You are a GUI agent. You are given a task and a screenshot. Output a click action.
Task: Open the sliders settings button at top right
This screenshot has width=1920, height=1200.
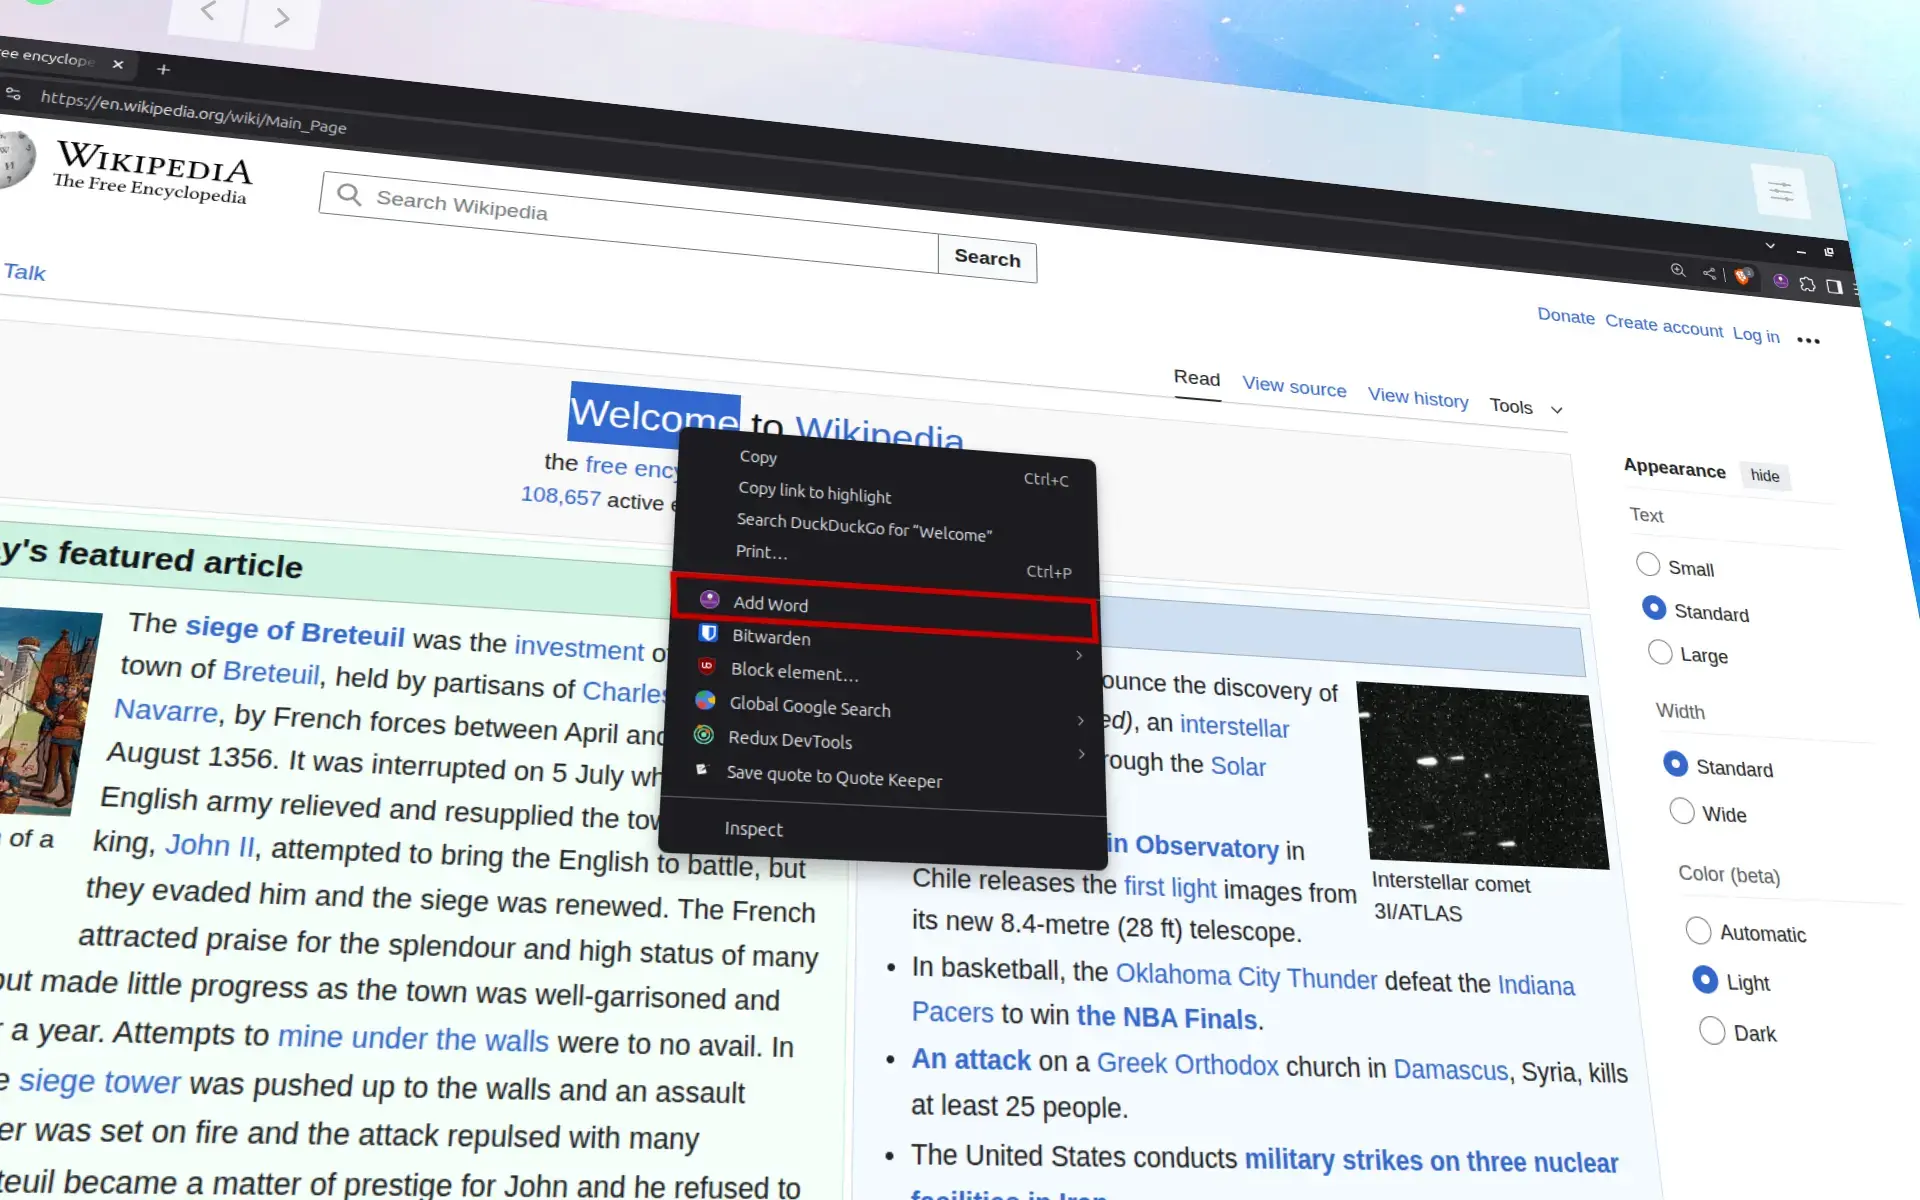tap(1781, 191)
